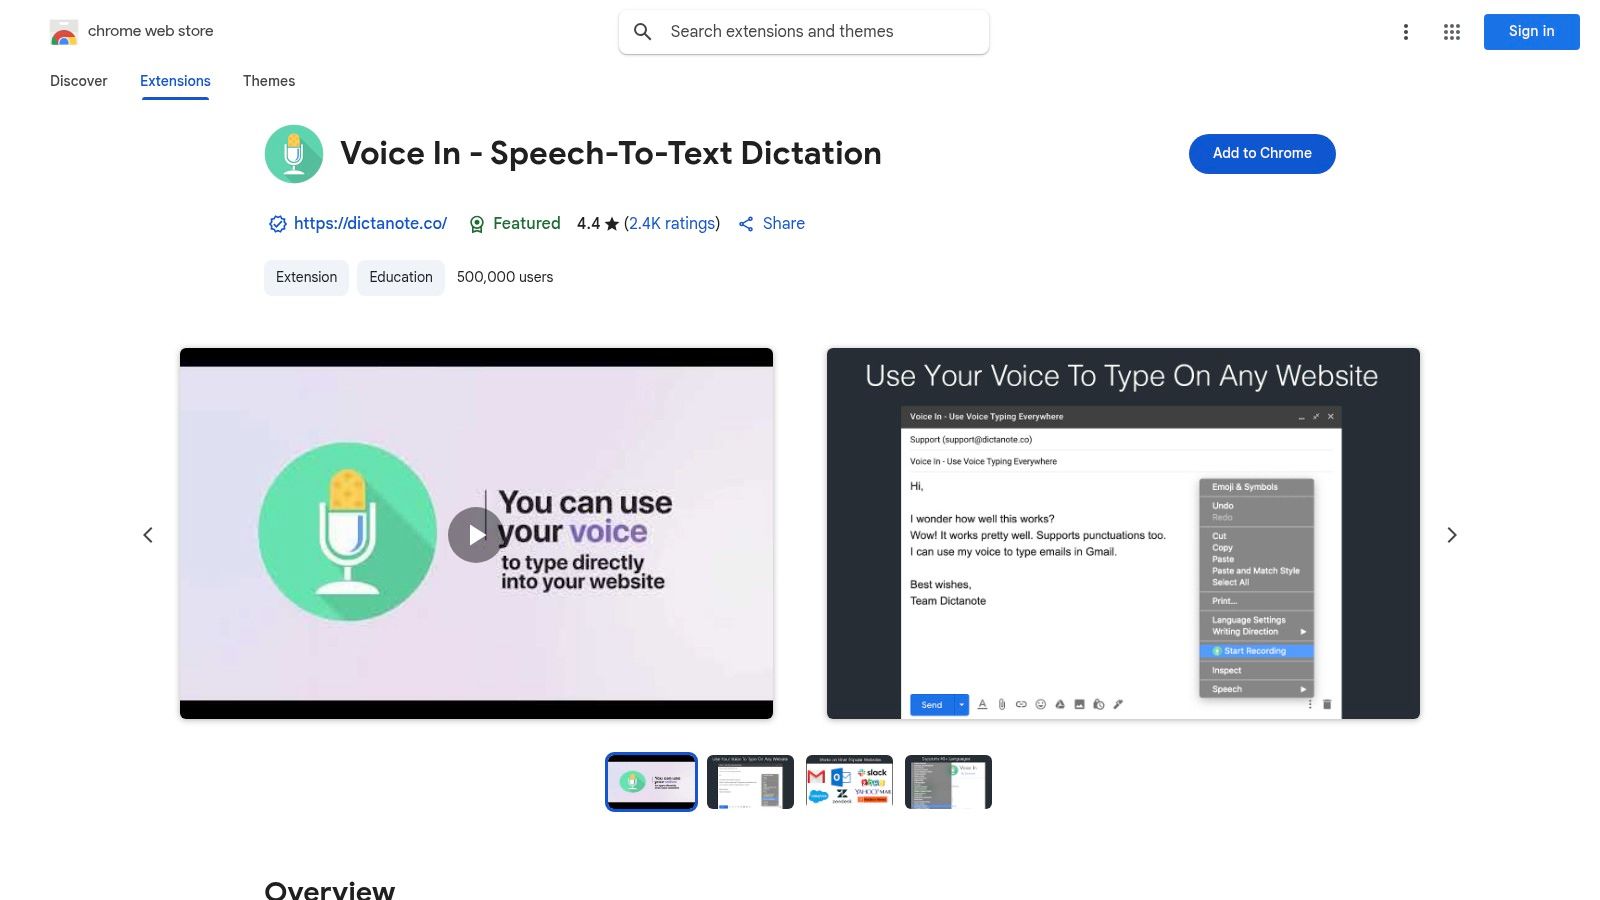This screenshot has width=1600, height=900.
Task: Click the Voice In extension title
Action: [611, 154]
